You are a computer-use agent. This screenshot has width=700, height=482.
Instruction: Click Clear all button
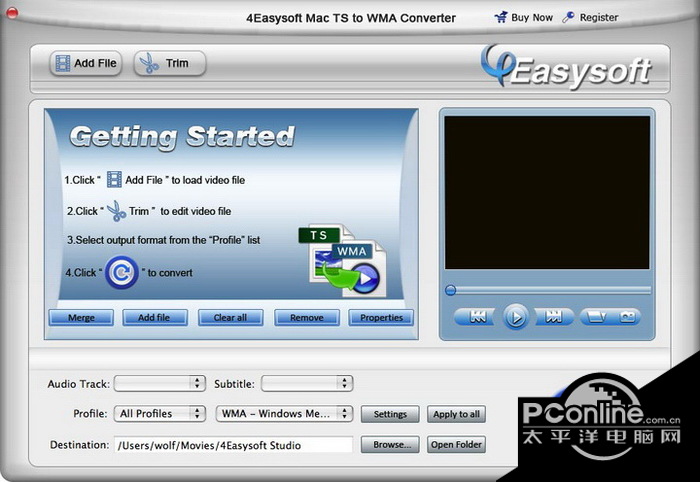tap(230, 318)
